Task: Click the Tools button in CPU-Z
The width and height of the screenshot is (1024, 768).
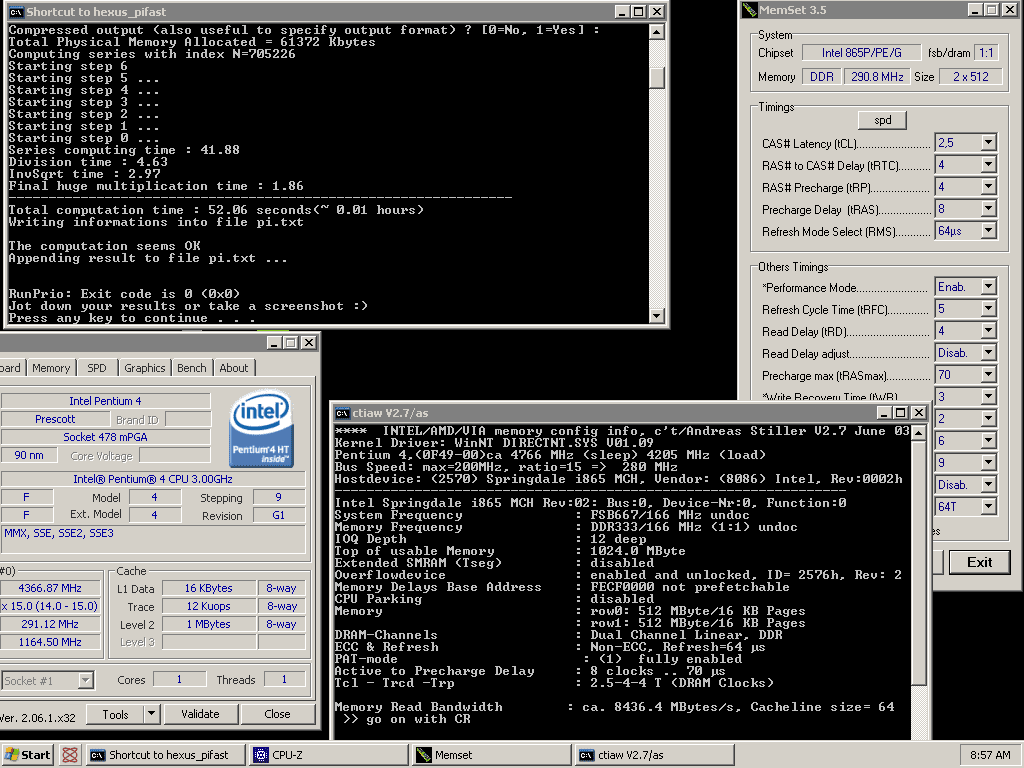Action: click(x=115, y=714)
